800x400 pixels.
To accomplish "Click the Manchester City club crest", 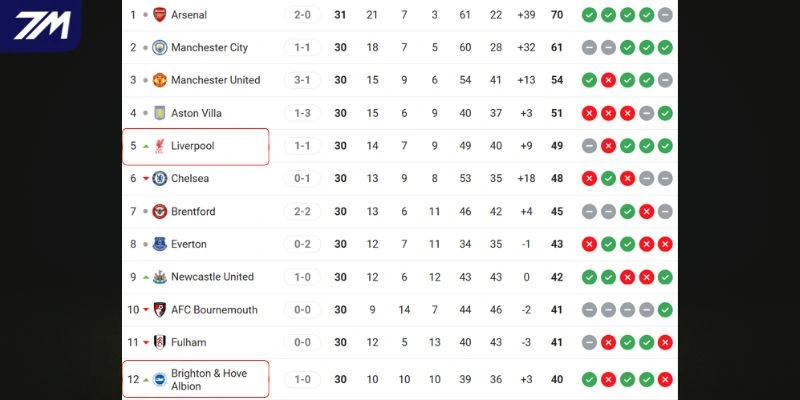I will (x=159, y=48).
